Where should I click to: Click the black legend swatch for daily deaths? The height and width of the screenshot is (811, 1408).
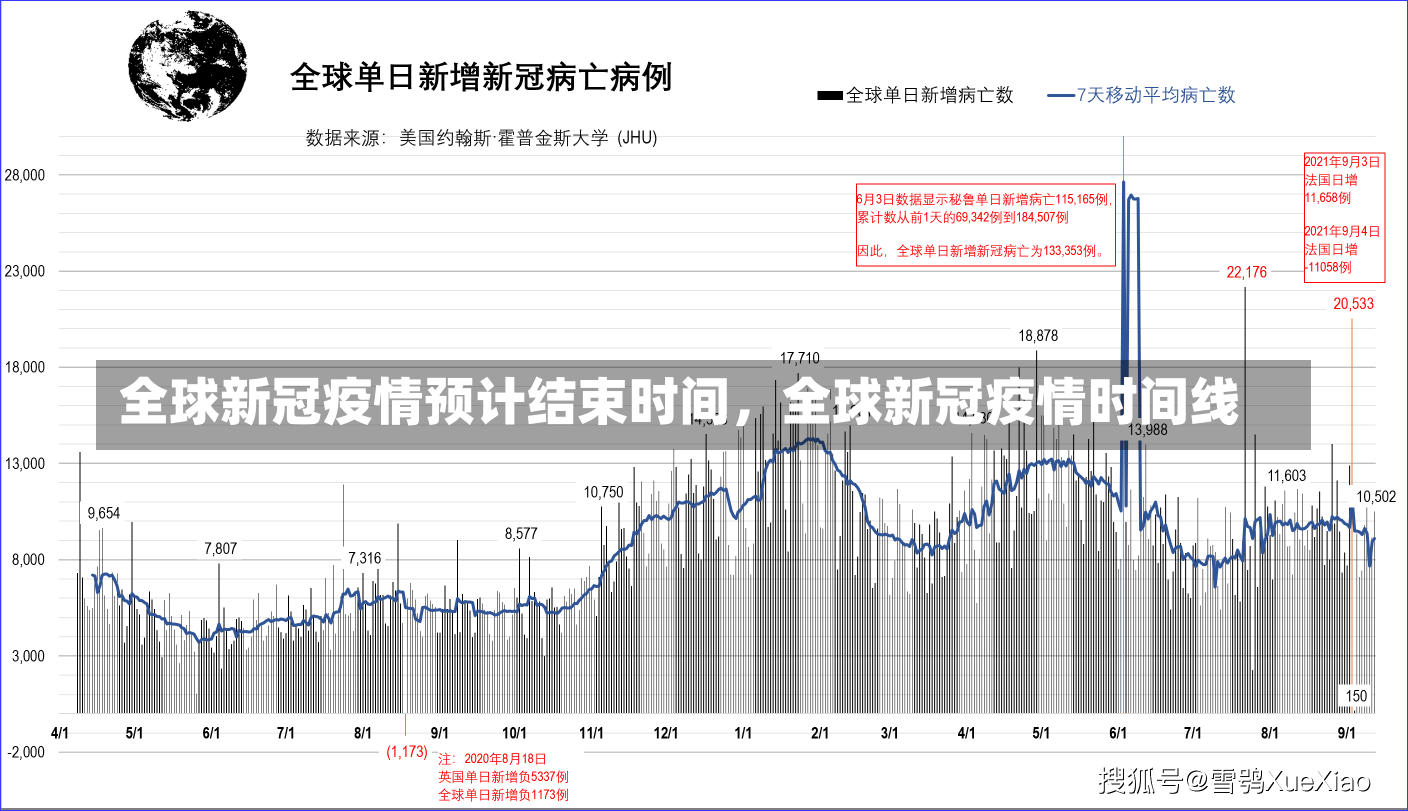pos(830,96)
